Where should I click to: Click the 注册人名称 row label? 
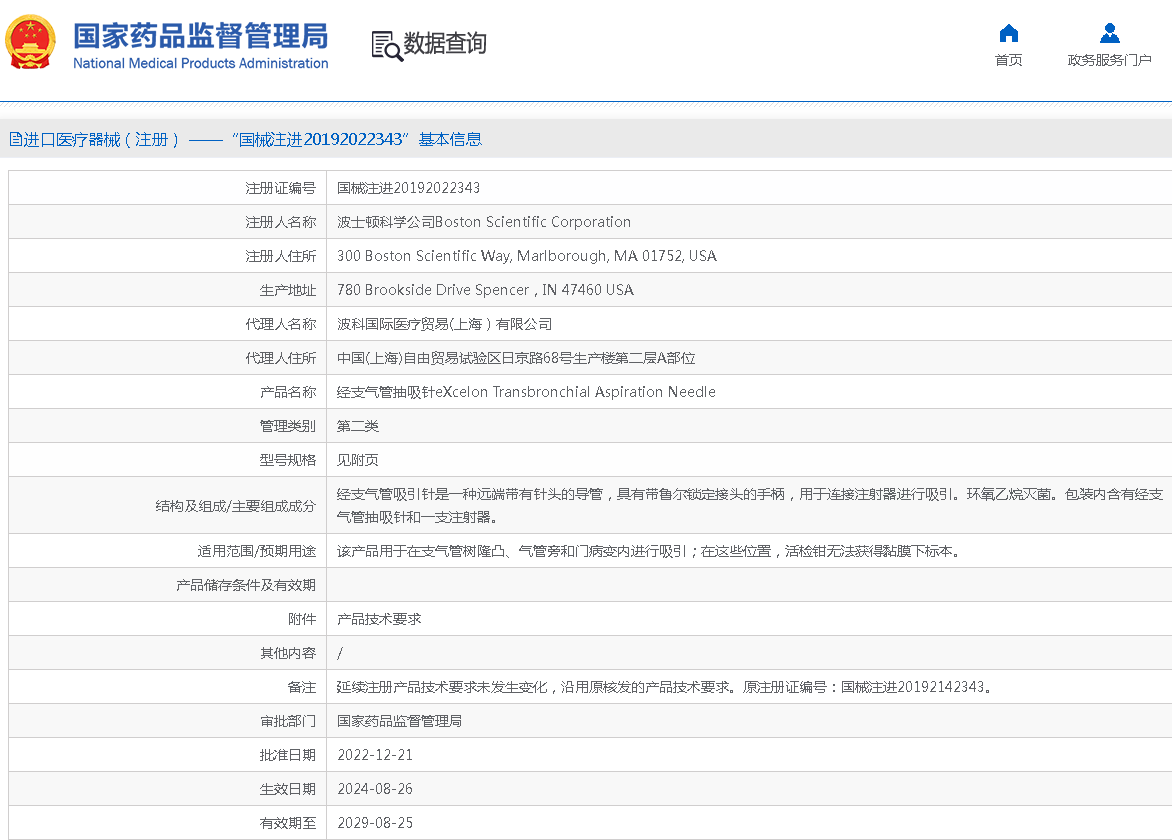[280, 222]
